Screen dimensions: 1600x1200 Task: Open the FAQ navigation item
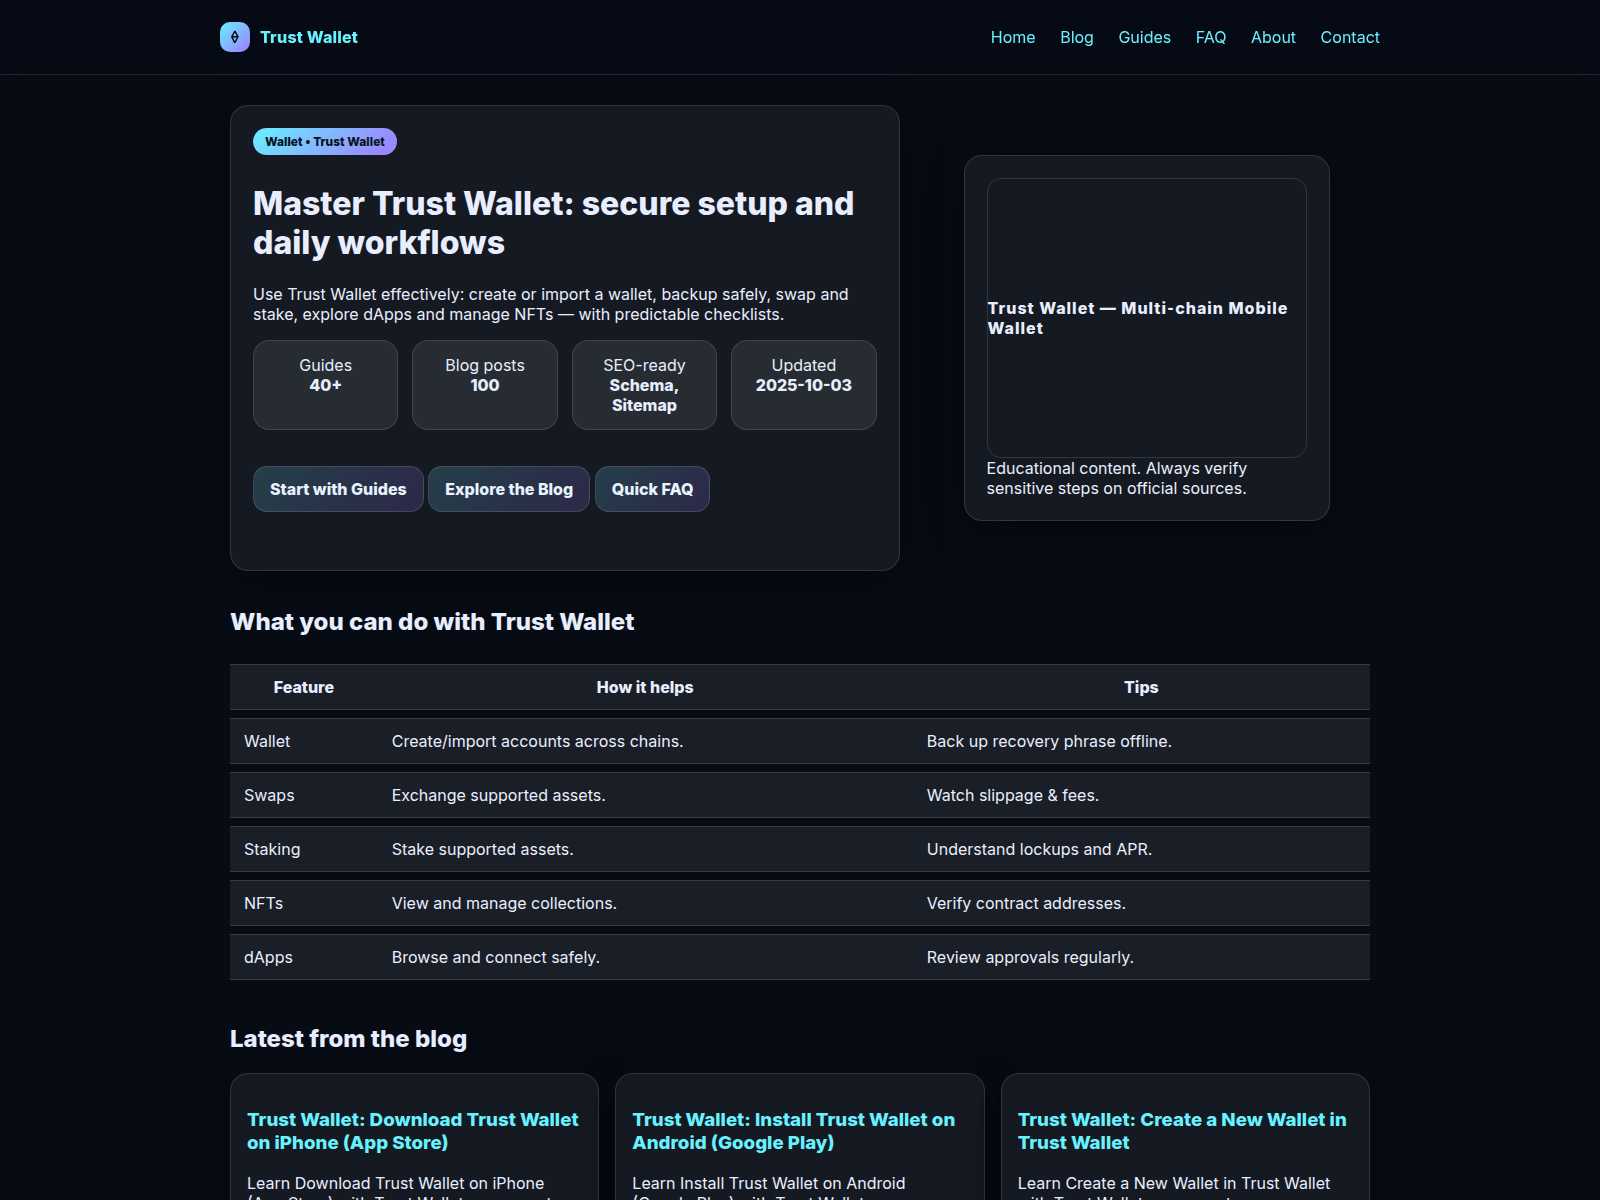[x=1211, y=37]
